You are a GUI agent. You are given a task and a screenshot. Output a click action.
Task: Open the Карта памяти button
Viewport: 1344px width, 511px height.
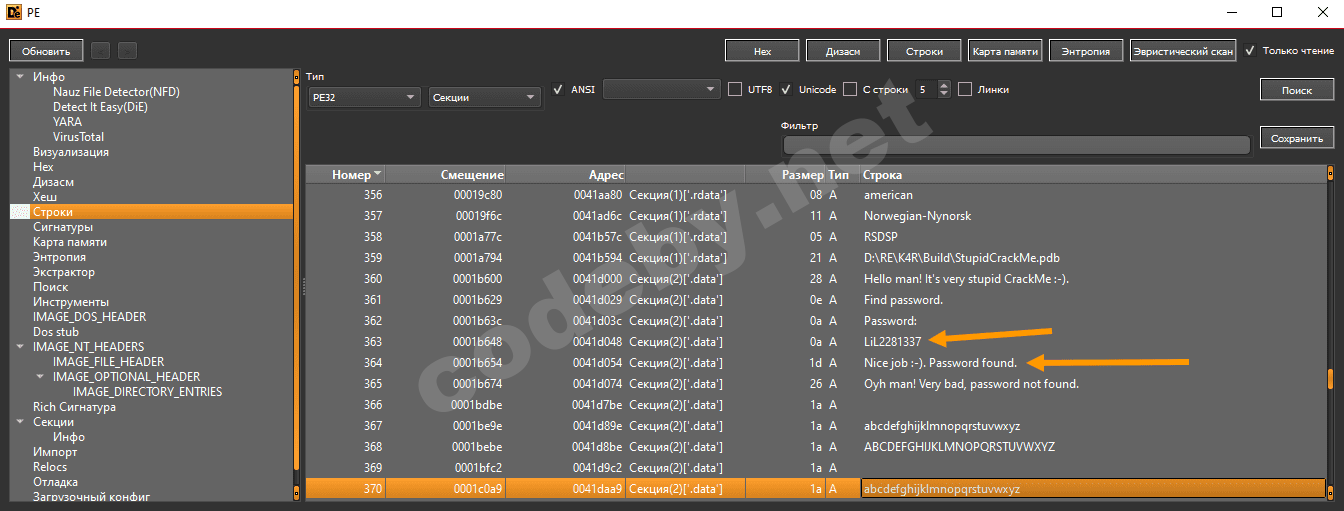tap(1005, 50)
